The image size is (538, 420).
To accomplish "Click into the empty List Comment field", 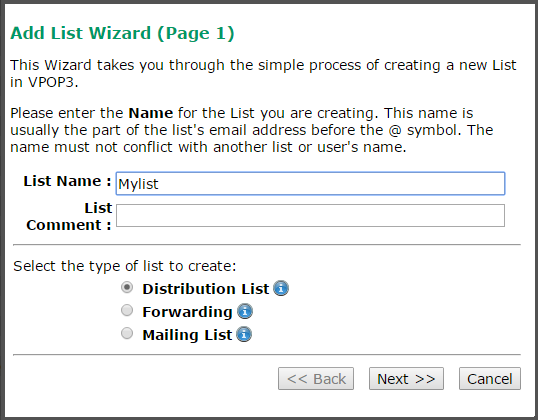I will (310, 215).
